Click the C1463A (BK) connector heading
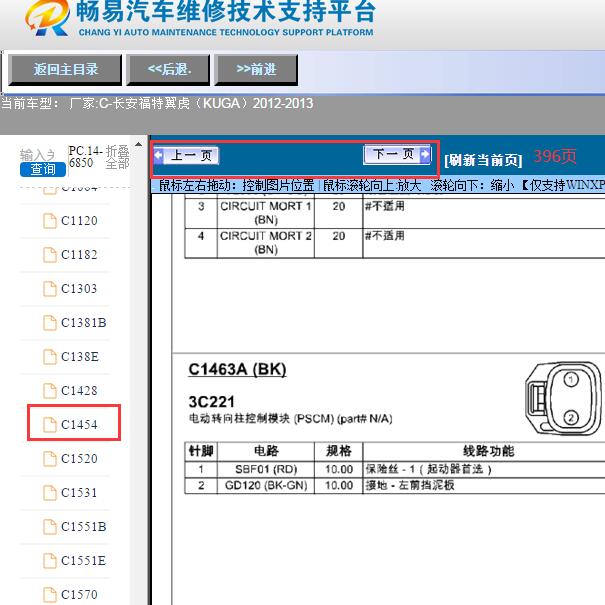The height and width of the screenshot is (605, 605). tap(237, 369)
